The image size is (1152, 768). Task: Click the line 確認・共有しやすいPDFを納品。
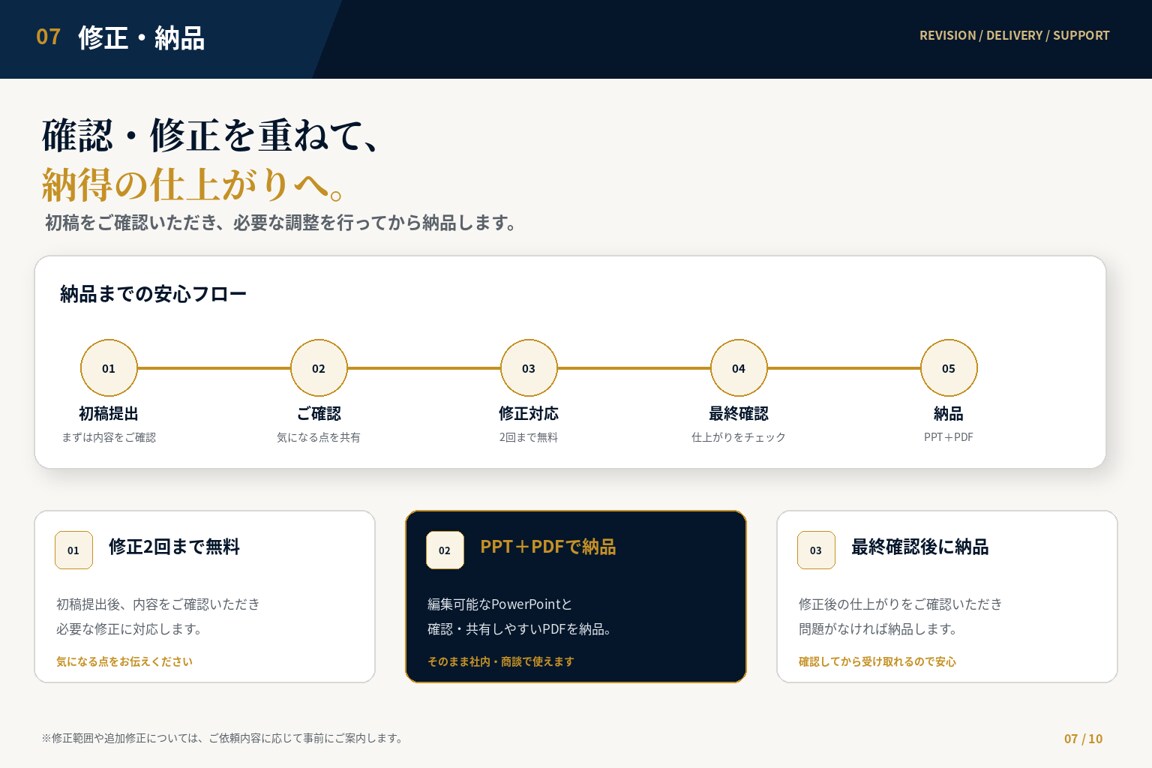pos(520,629)
